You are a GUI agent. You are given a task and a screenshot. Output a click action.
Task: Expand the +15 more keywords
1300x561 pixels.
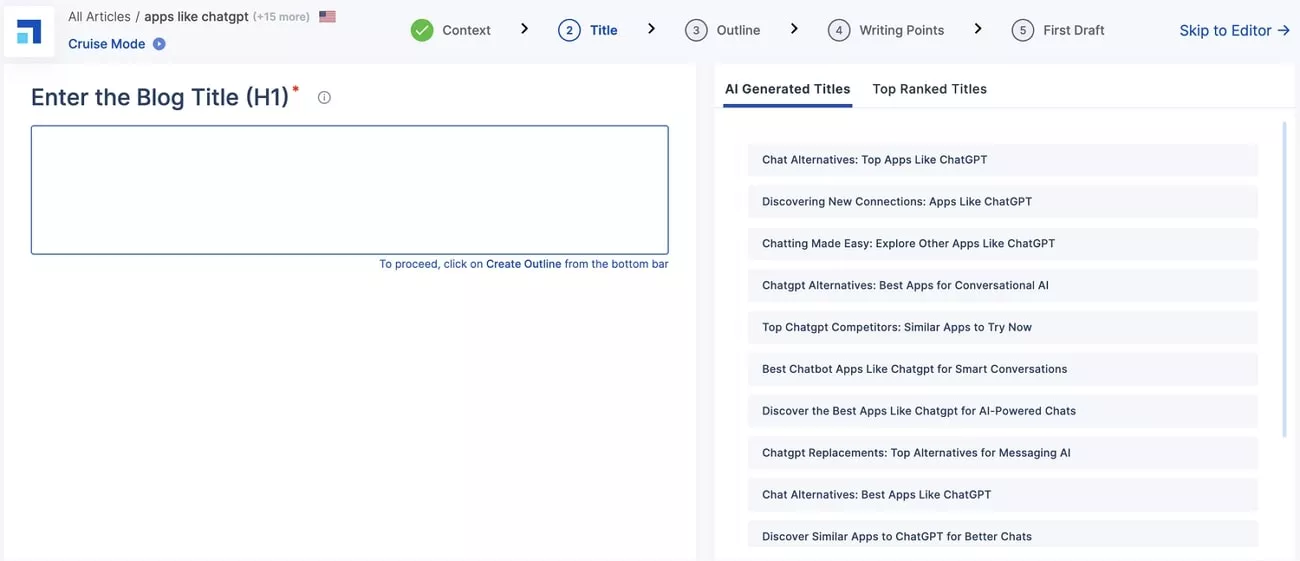281,17
